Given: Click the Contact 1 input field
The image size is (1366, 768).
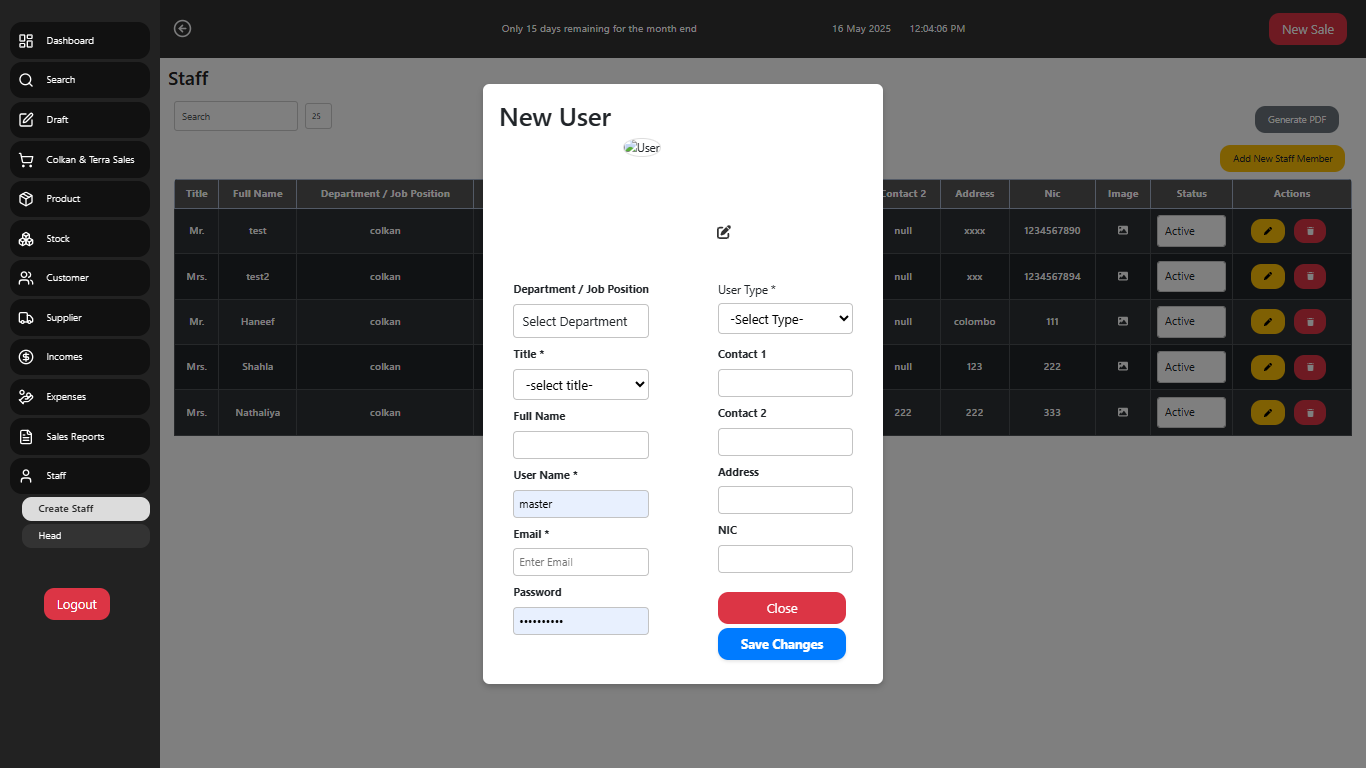Looking at the screenshot, I should [786, 383].
